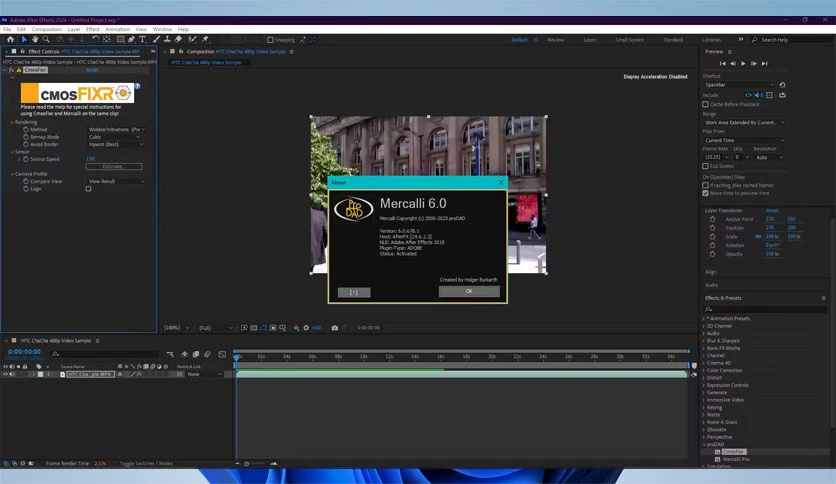Click the Estimate button under Sensor Speed

(114, 166)
